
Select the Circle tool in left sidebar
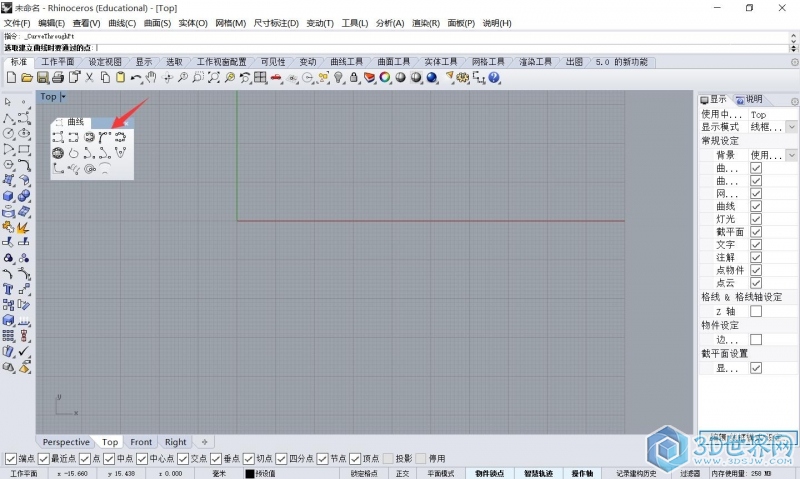coord(8,134)
